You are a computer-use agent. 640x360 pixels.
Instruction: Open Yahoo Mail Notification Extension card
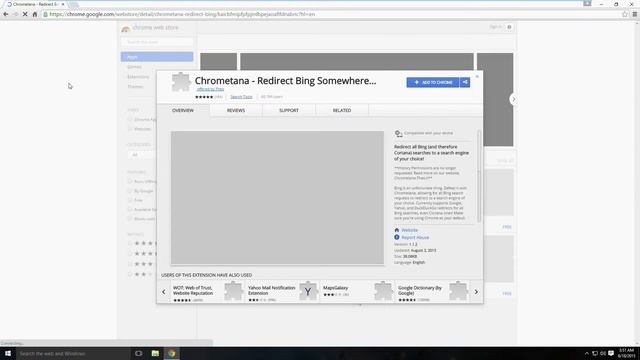tap(282, 292)
